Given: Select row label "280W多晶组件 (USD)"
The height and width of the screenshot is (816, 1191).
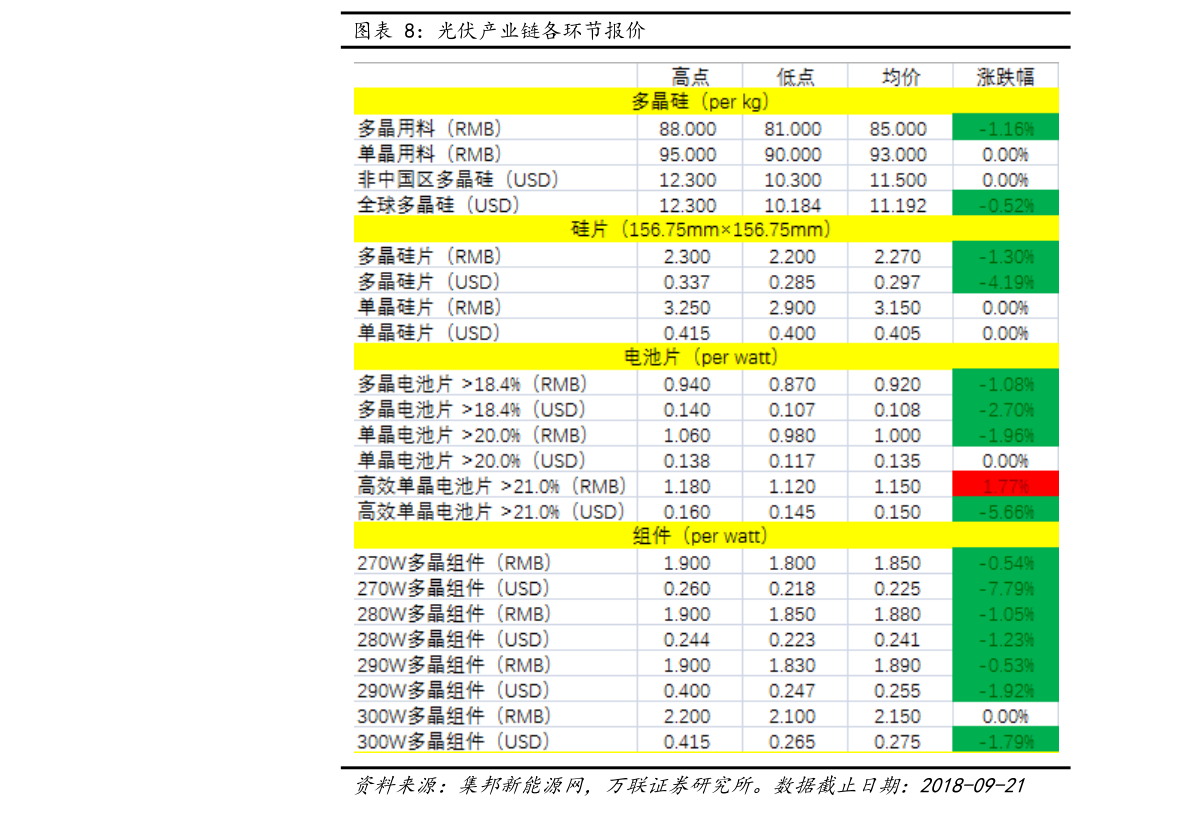Looking at the screenshot, I should click(x=453, y=640).
